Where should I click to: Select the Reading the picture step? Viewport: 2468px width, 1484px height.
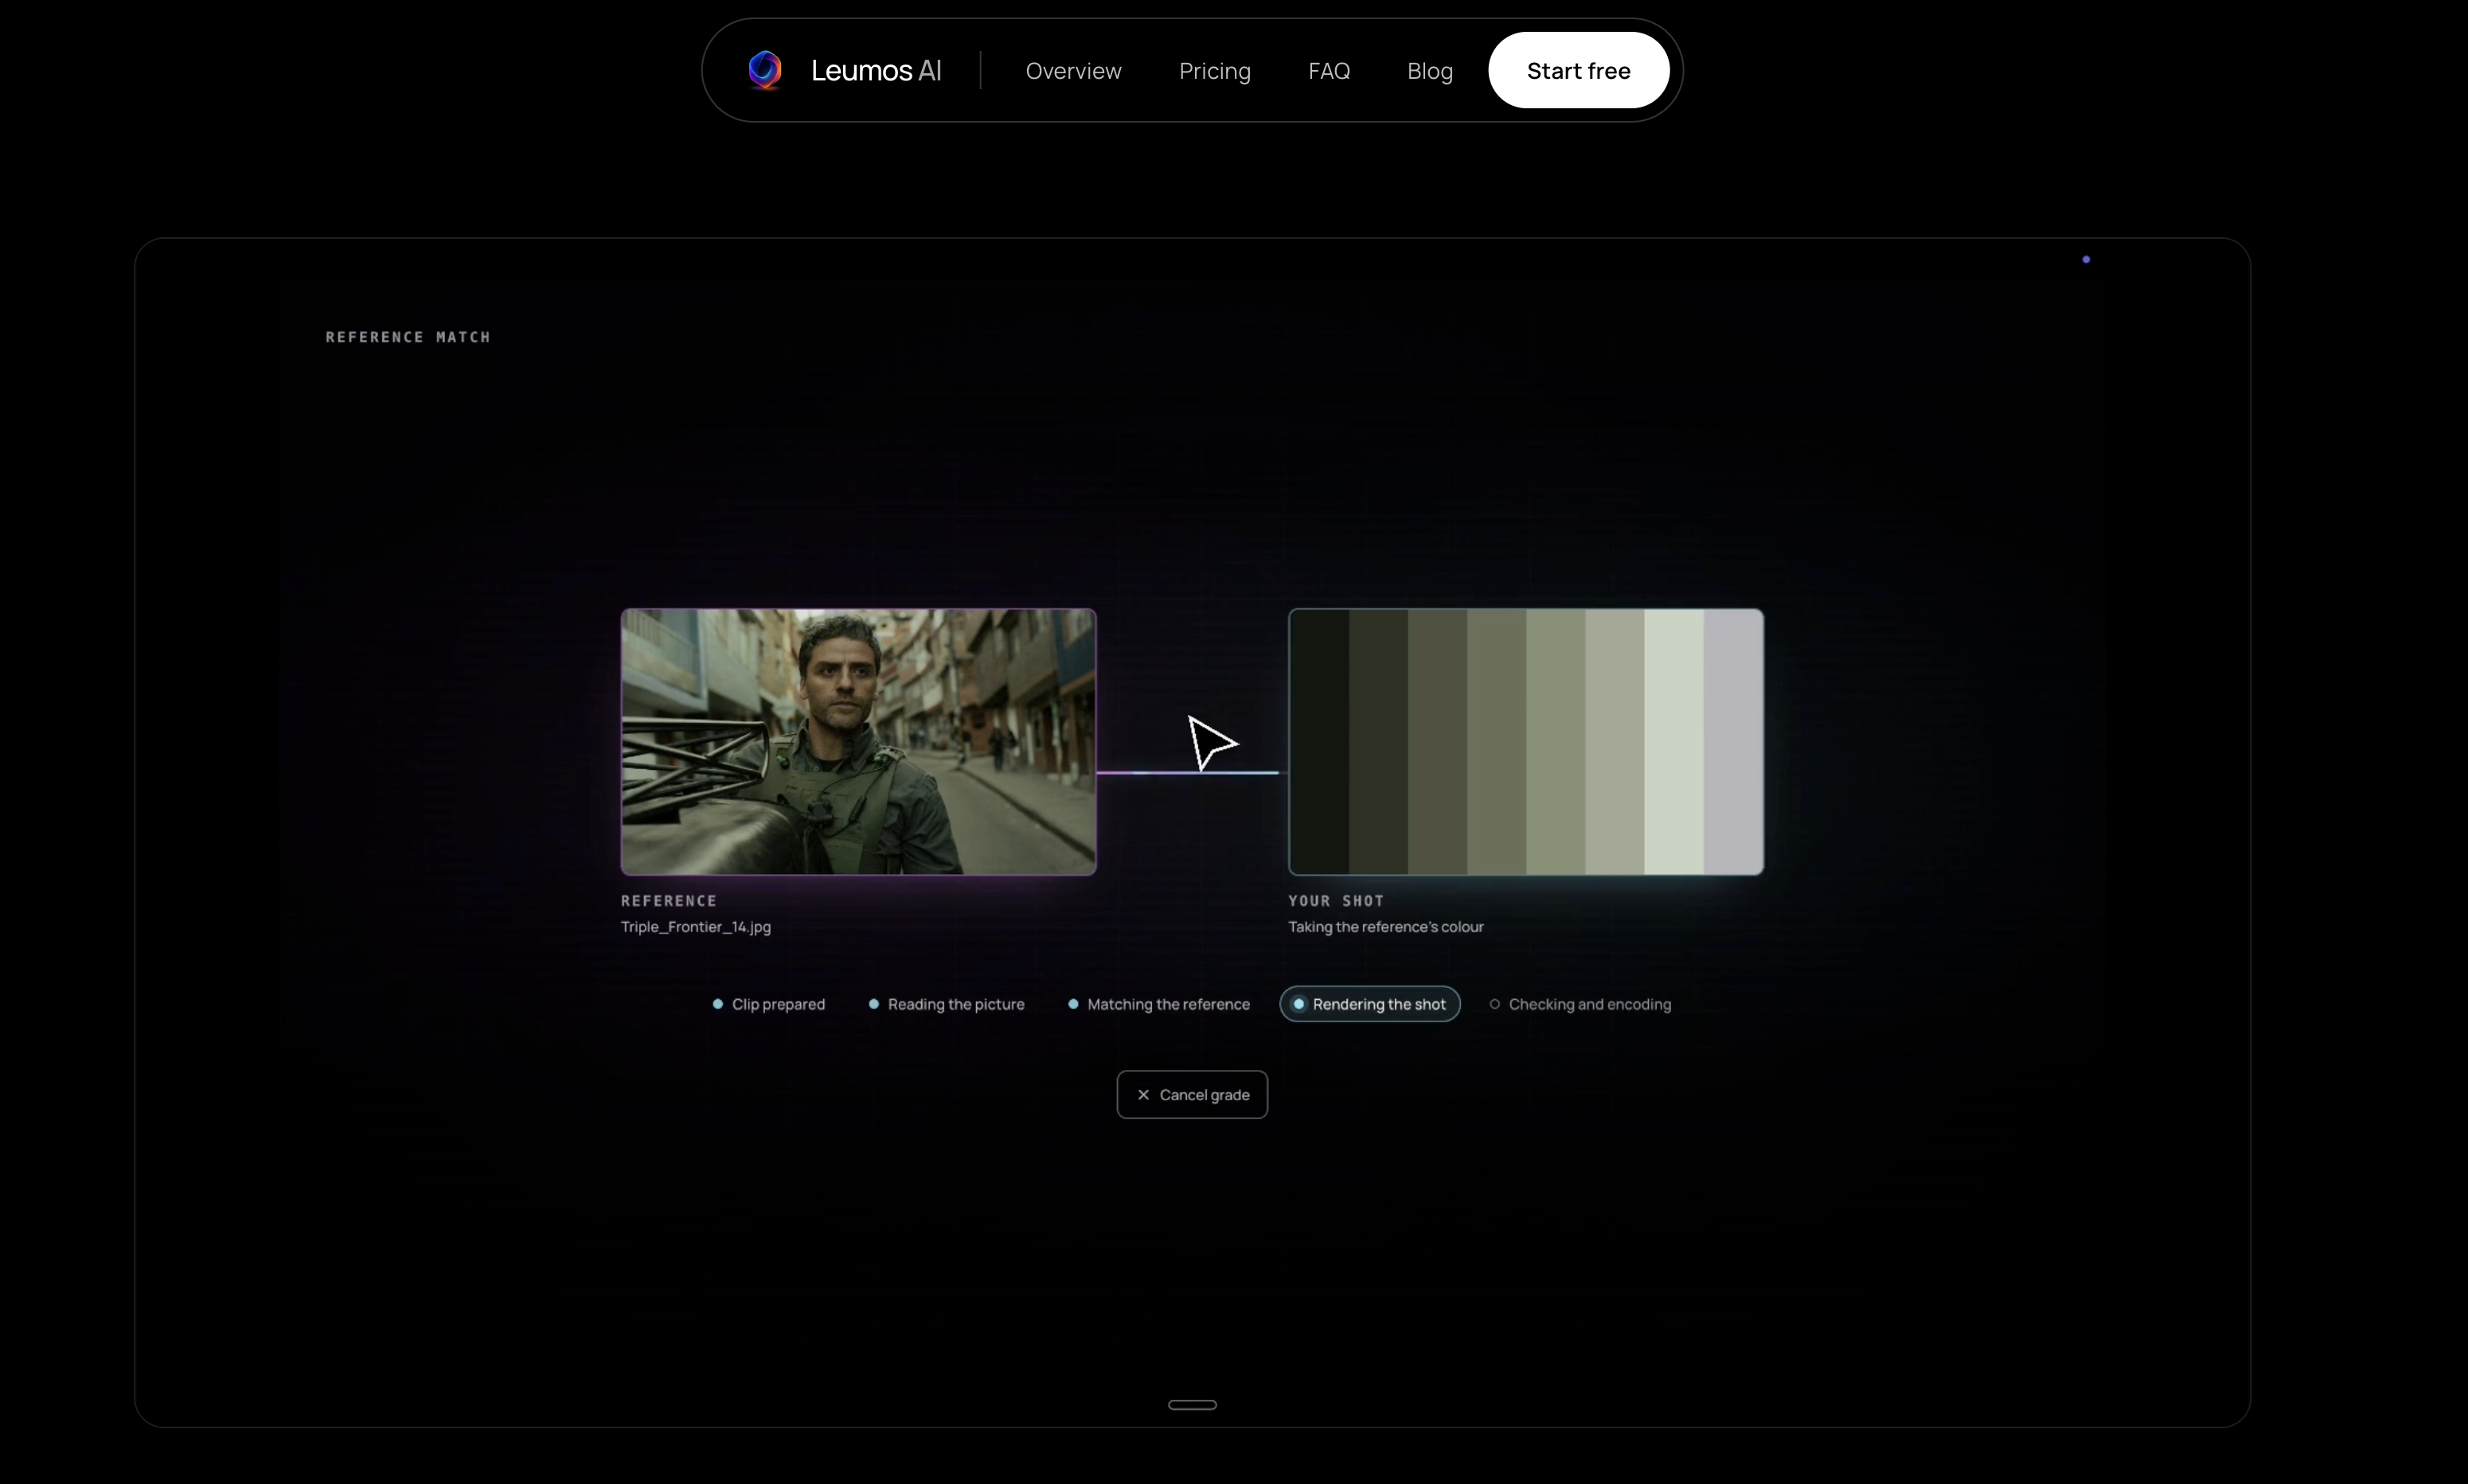[946, 1004]
